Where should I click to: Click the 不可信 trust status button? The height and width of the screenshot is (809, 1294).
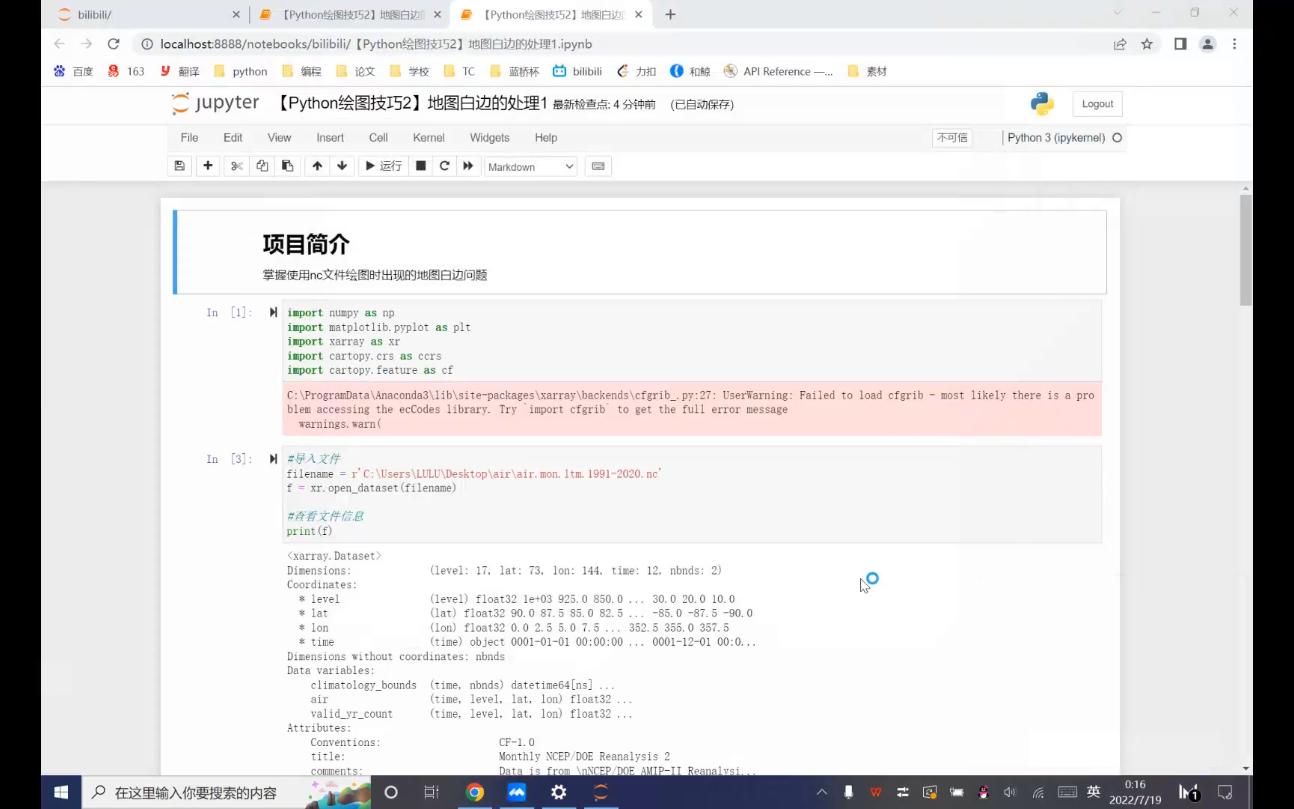point(951,137)
